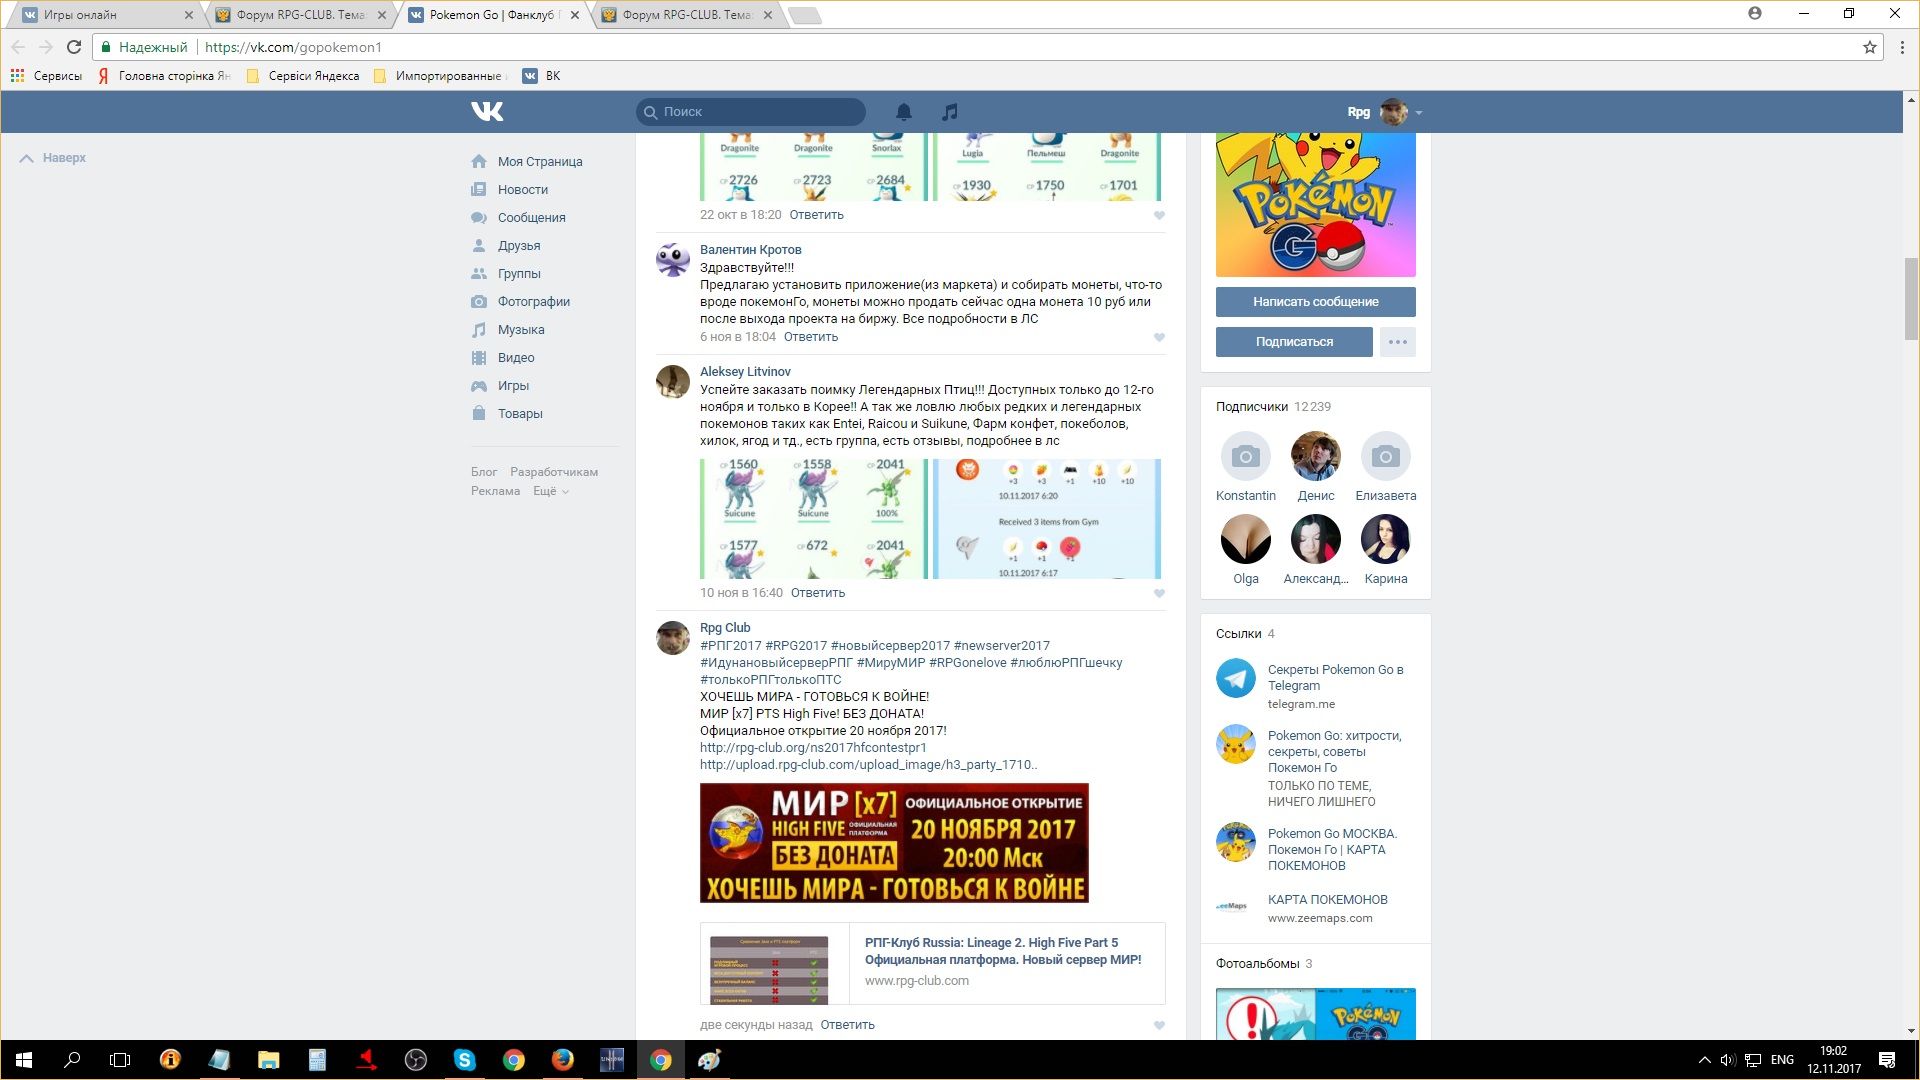Expand the Ещё footer menu
The image size is (1920, 1080).
pyautogui.click(x=551, y=491)
